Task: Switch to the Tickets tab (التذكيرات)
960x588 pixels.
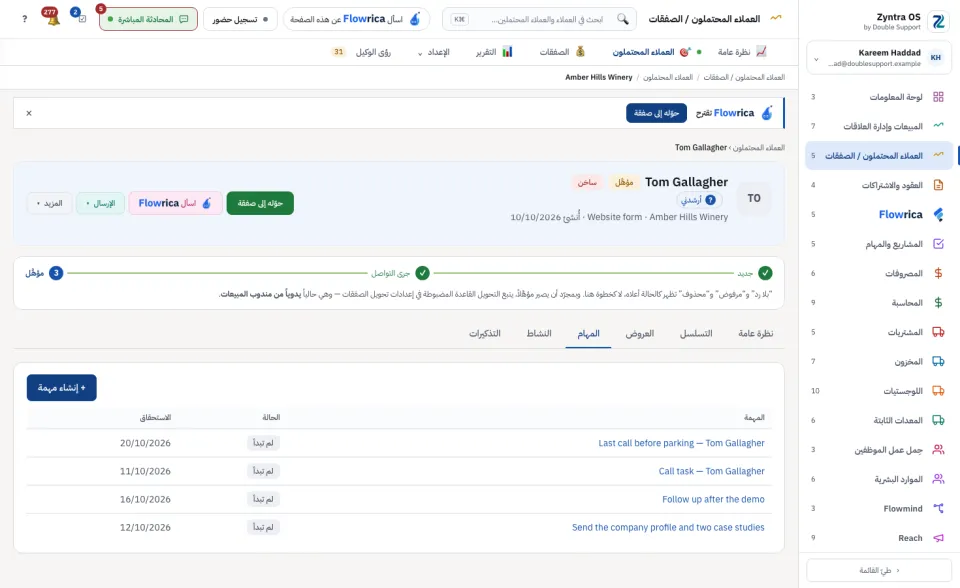Action: tap(485, 333)
